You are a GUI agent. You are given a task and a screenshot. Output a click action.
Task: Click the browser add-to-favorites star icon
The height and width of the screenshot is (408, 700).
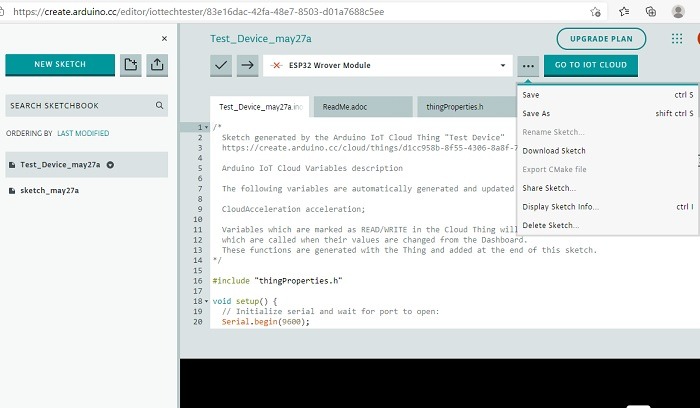click(x=595, y=12)
